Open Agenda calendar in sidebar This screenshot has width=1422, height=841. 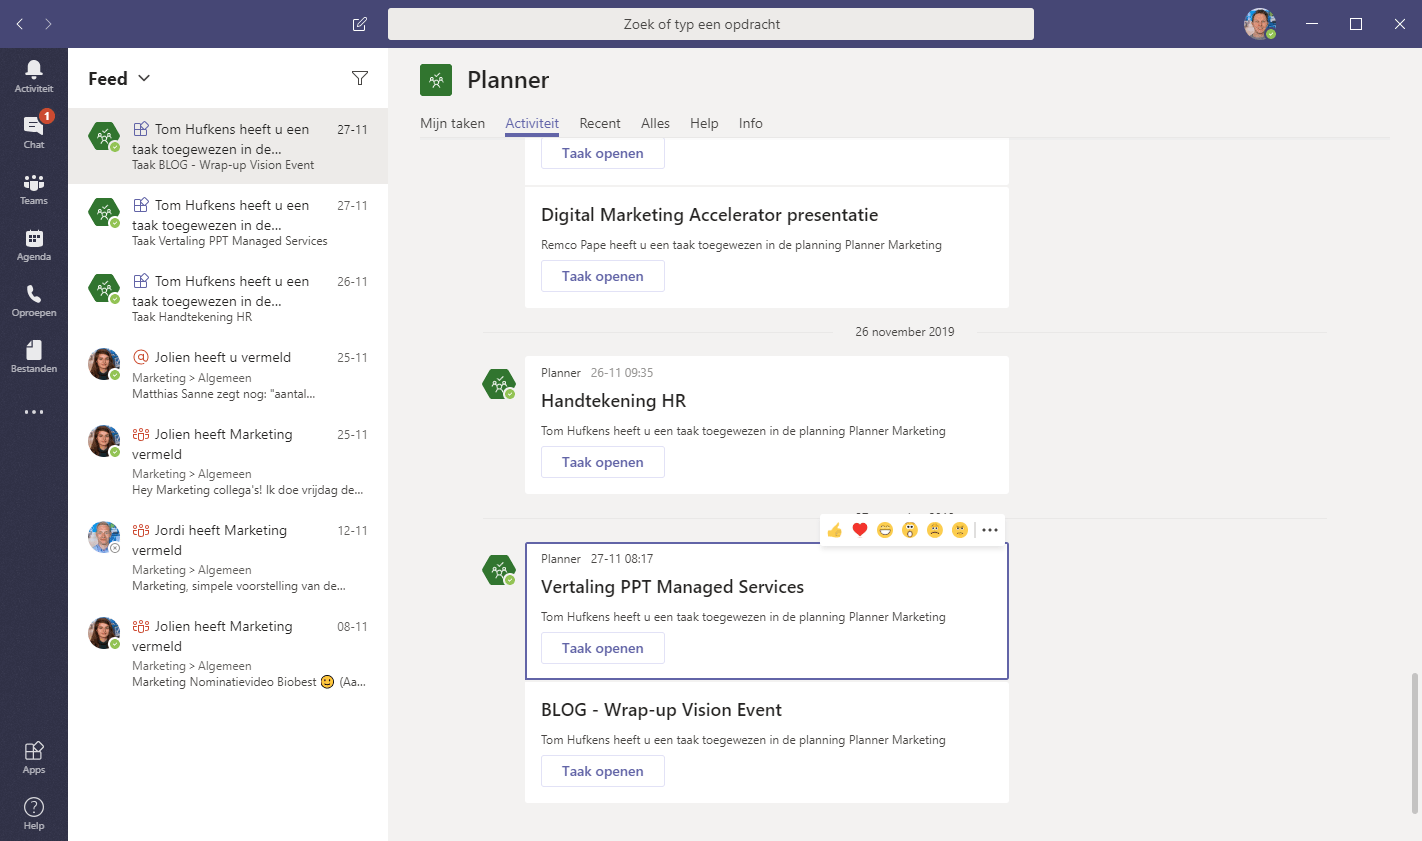pyautogui.click(x=34, y=244)
